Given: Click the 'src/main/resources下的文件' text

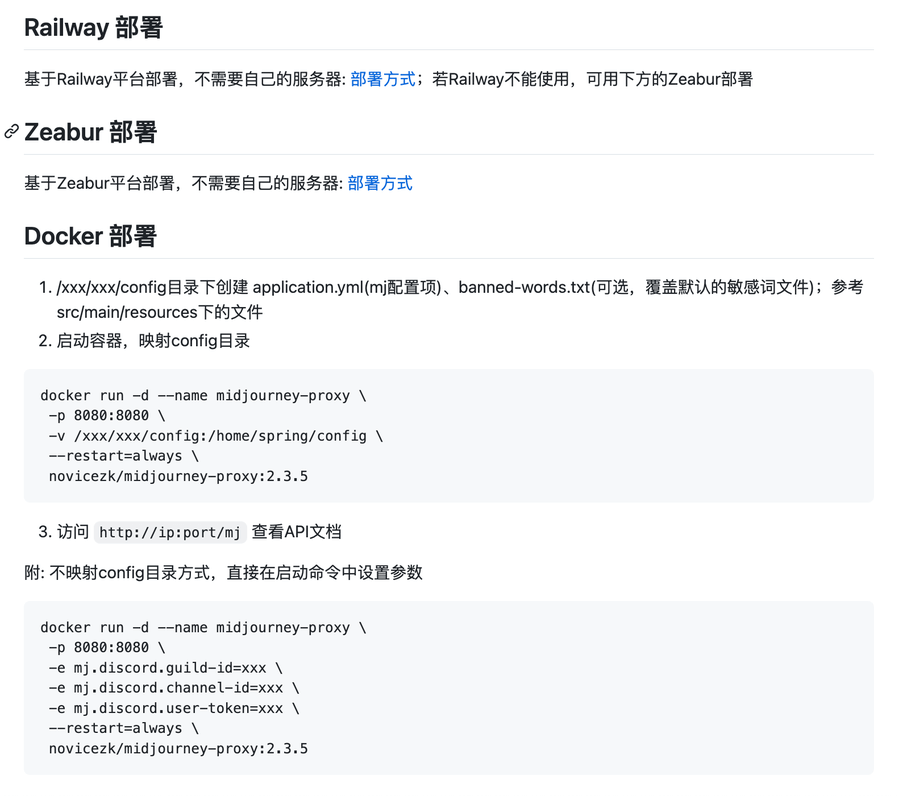Looking at the screenshot, I should [x=159, y=312].
